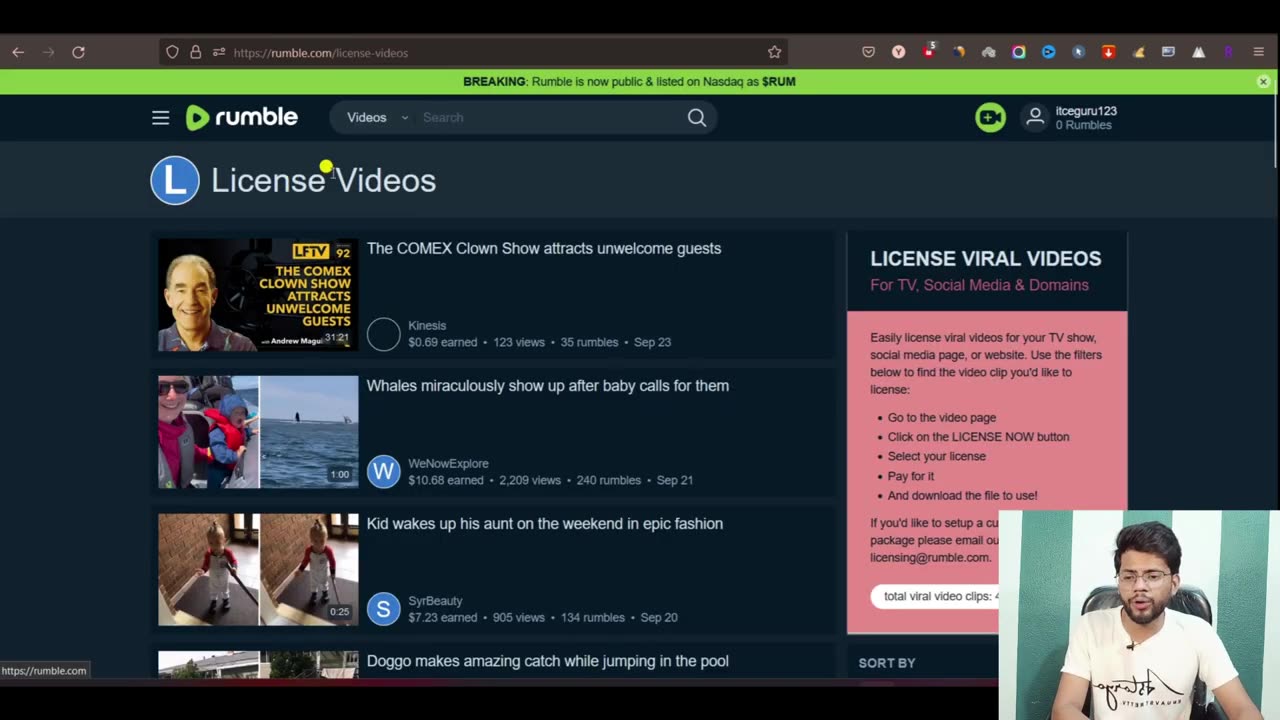Open the site permissions icon in address bar
Screen dimensions: 1280x720
coord(218,52)
